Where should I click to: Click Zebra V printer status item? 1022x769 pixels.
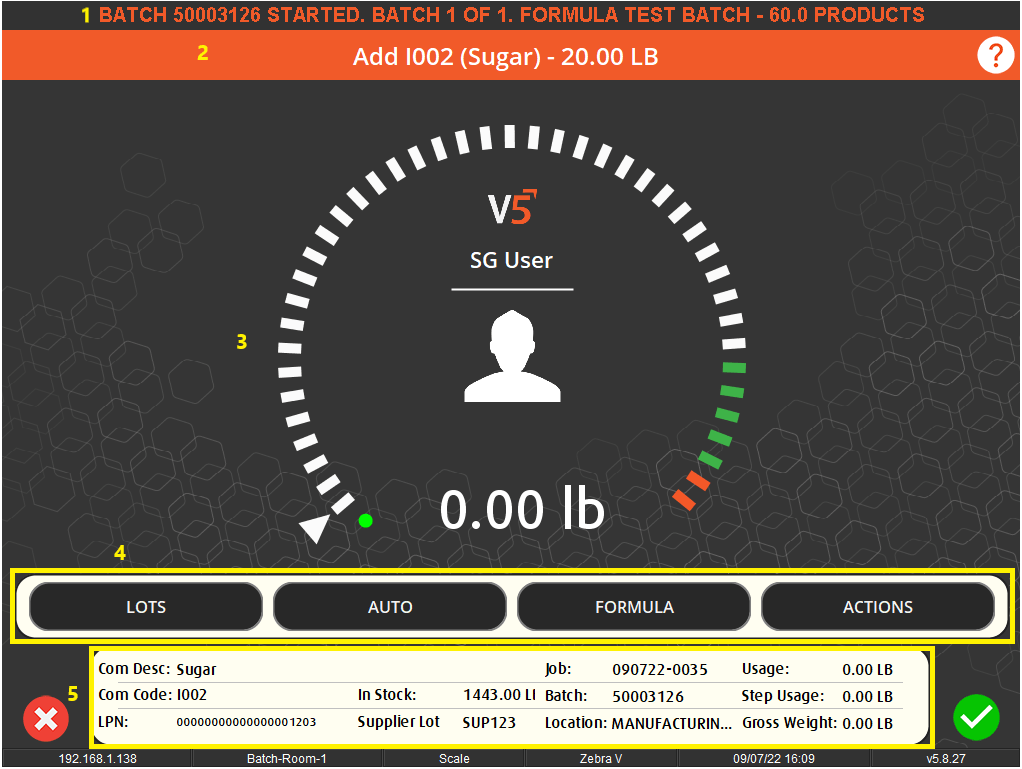click(600, 759)
